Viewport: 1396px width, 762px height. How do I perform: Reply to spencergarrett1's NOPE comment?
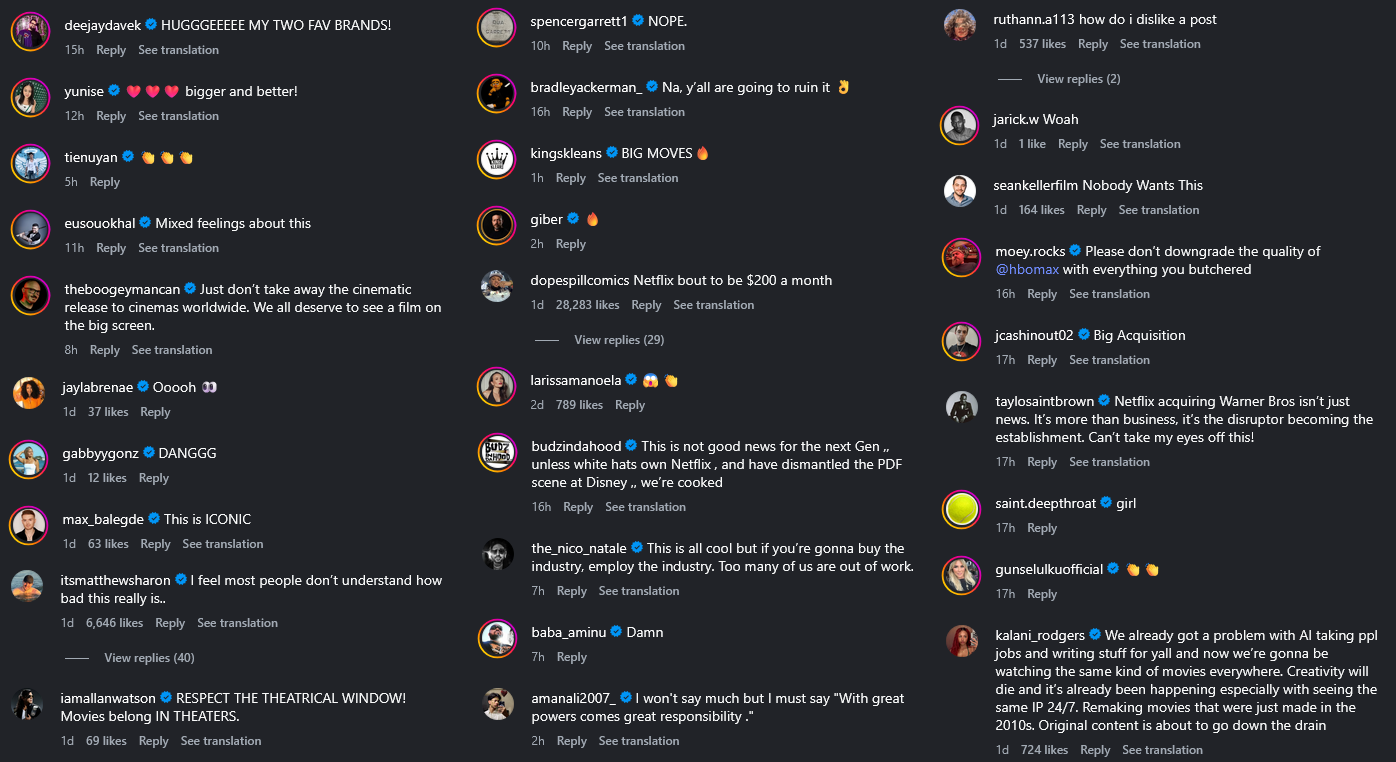[577, 46]
